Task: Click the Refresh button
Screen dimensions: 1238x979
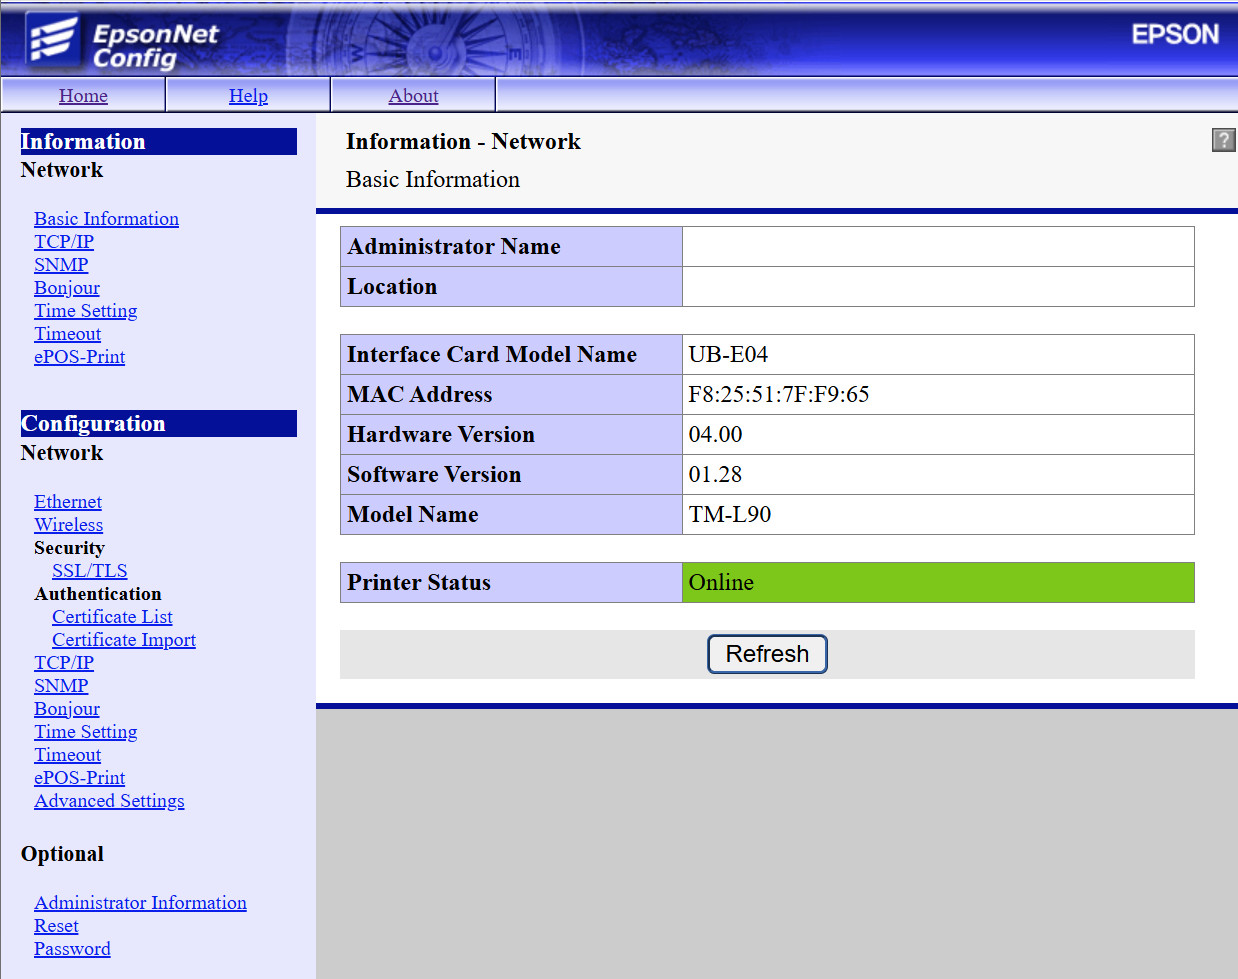Action: point(767,654)
